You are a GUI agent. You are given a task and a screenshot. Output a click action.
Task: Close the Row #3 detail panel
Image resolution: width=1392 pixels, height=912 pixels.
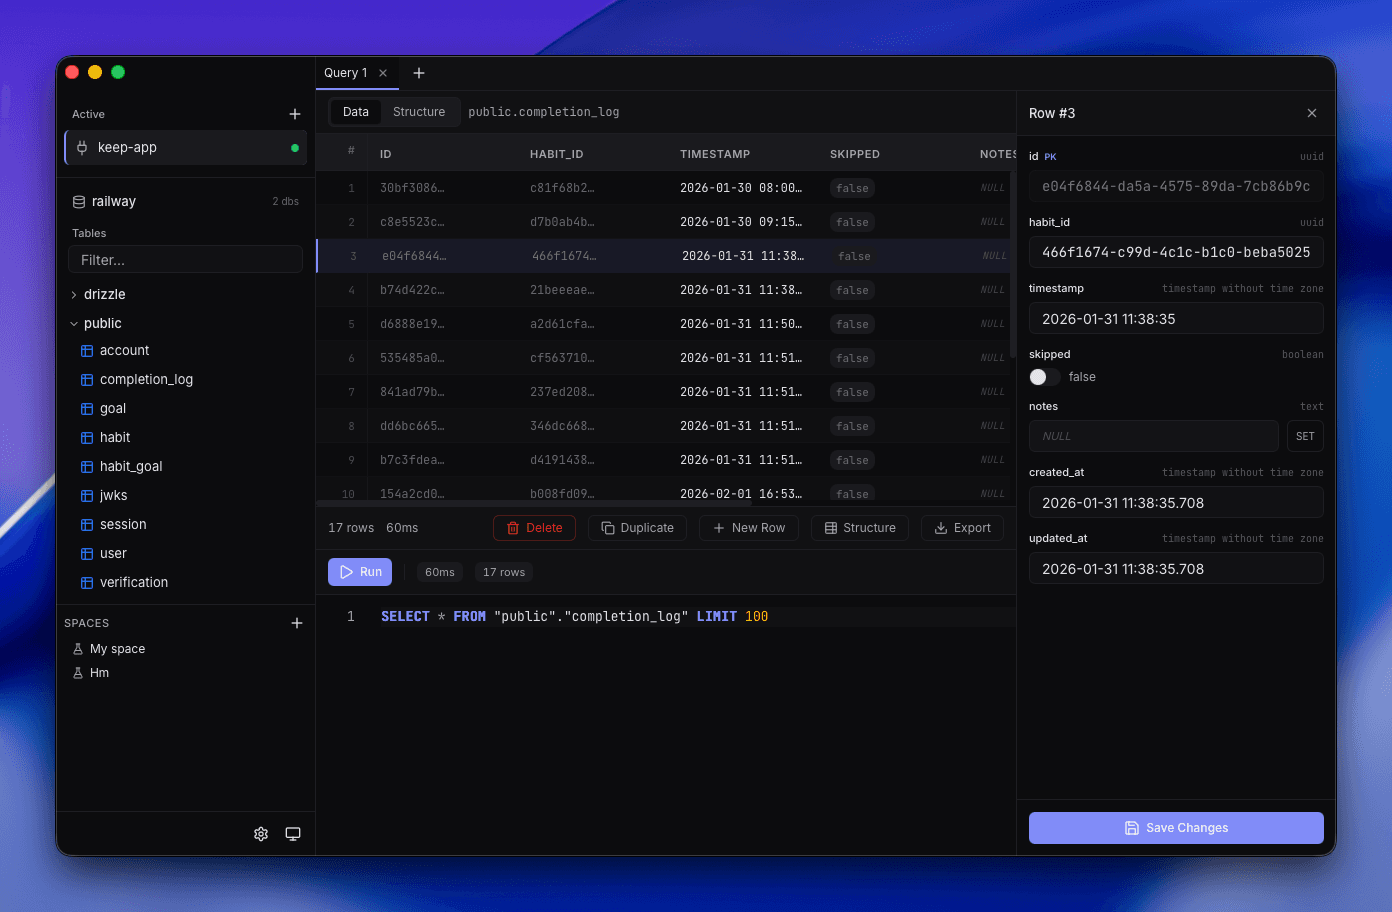click(1311, 113)
